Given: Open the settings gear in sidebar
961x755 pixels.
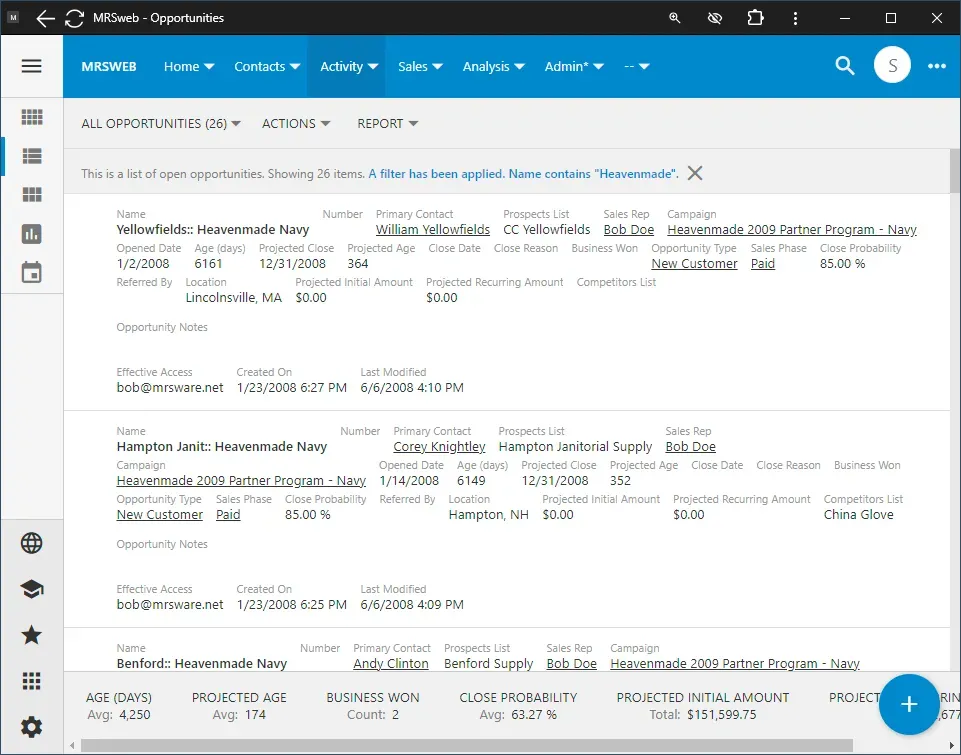Looking at the screenshot, I should 32,727.
